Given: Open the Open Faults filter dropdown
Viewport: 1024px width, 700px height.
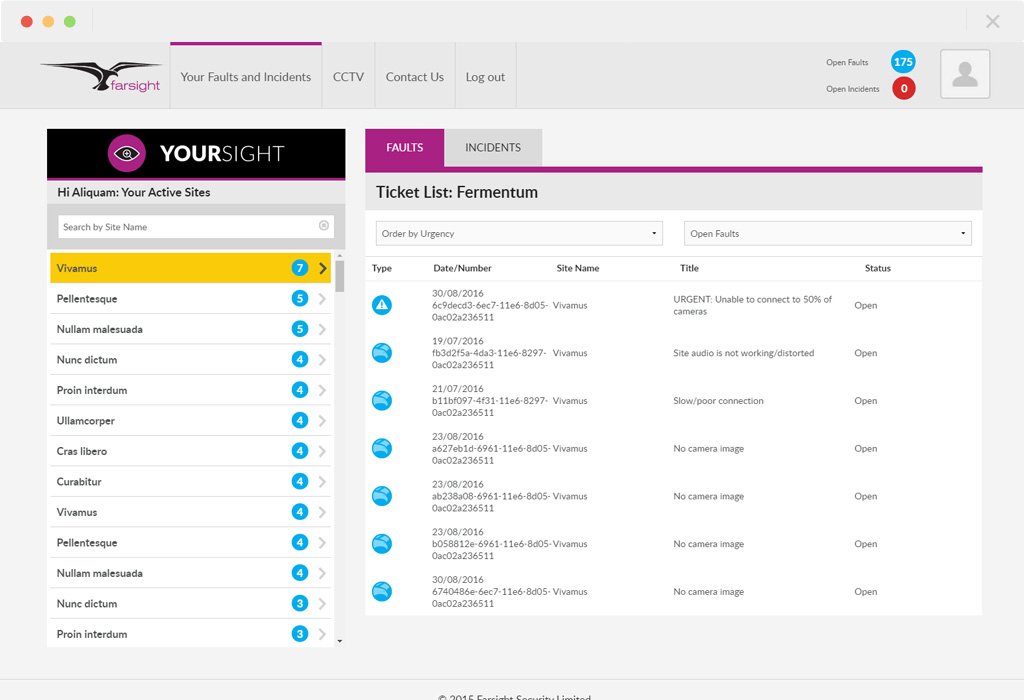Looking at the screenshot, I should pos(827,232).
